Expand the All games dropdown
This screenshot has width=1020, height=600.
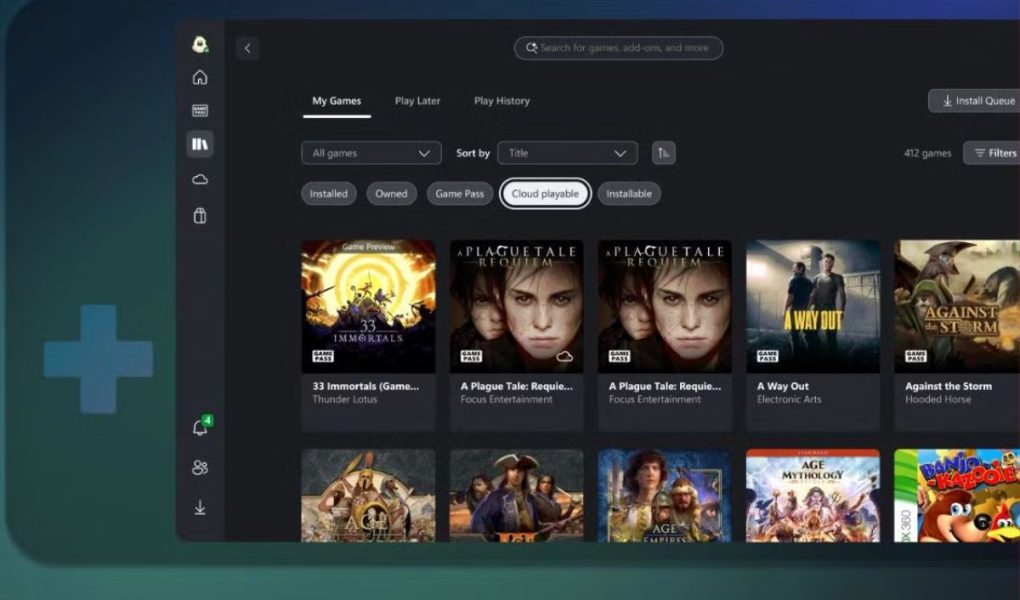click(x=371, y=153)
